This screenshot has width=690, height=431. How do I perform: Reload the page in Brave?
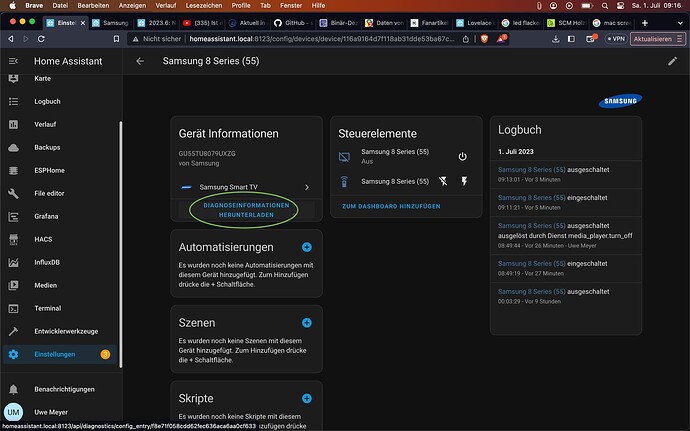[x=41, y=39]
